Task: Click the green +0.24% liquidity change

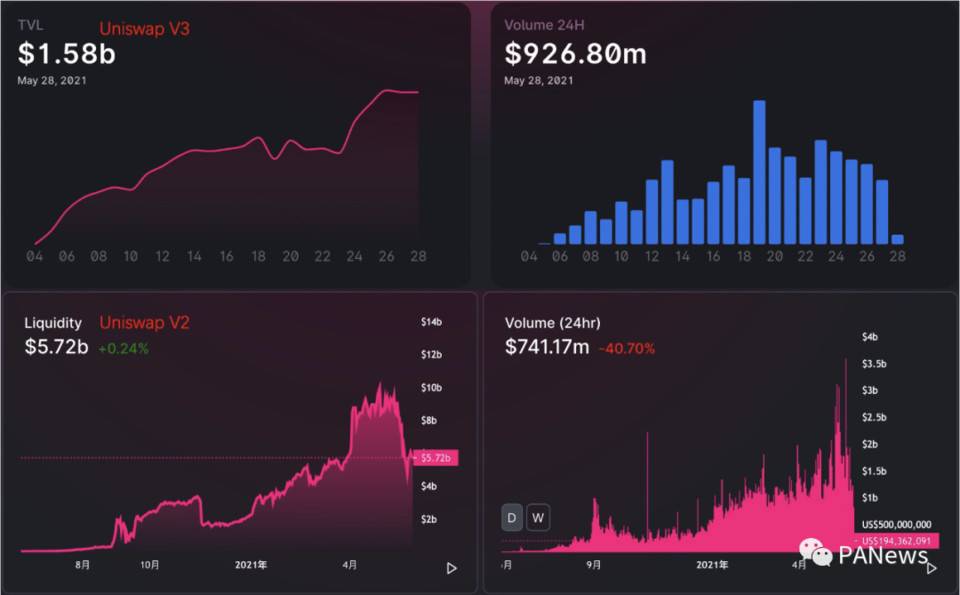Action: click(123, 348)
